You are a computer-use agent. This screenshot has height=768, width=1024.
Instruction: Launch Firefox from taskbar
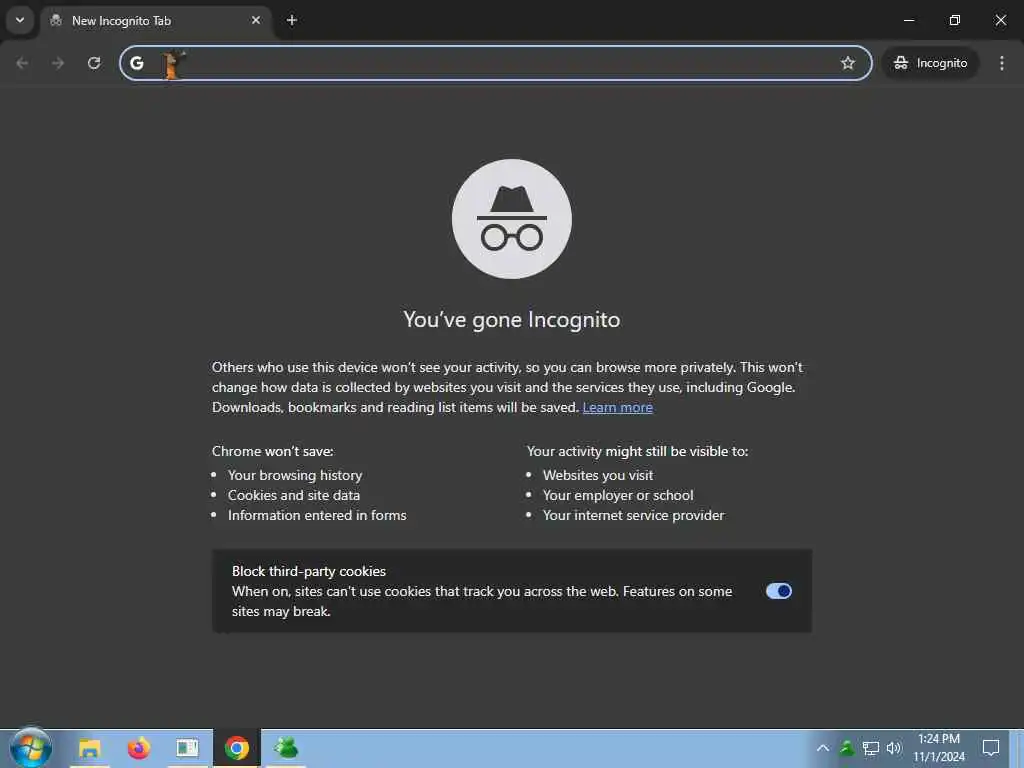point(138,748)
